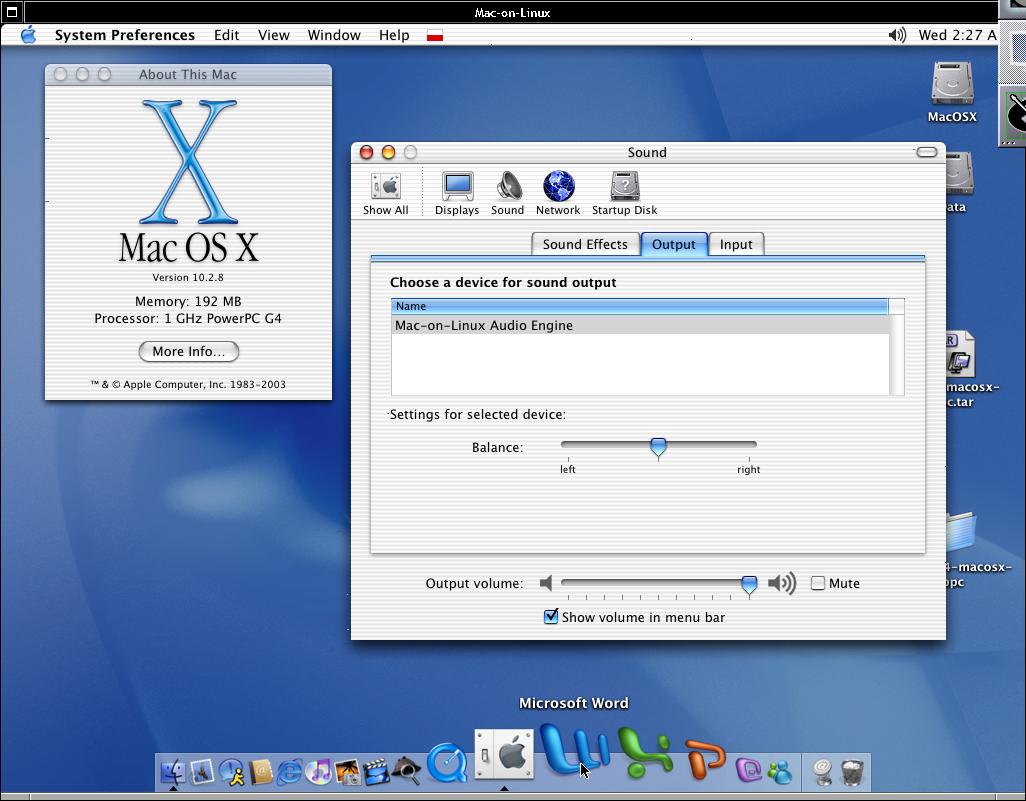The width and height of the screenshot is (1026, 801).
Task: Launch Microsoft Excel from the dock
Action: [645, 753]
